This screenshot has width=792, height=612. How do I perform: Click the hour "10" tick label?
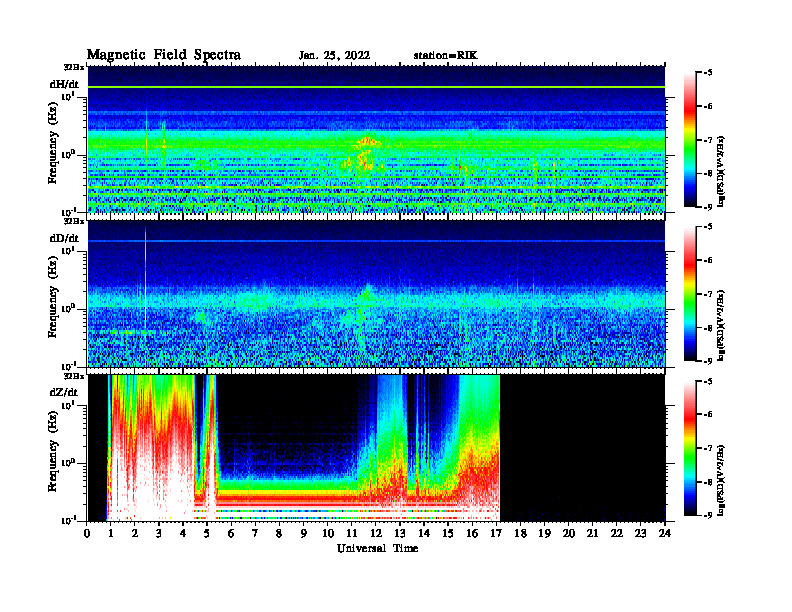coord(328,534)
